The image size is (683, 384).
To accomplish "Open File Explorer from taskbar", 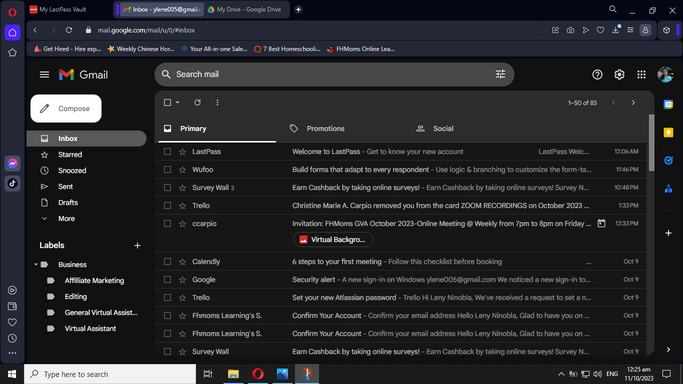I will point(233,374).
